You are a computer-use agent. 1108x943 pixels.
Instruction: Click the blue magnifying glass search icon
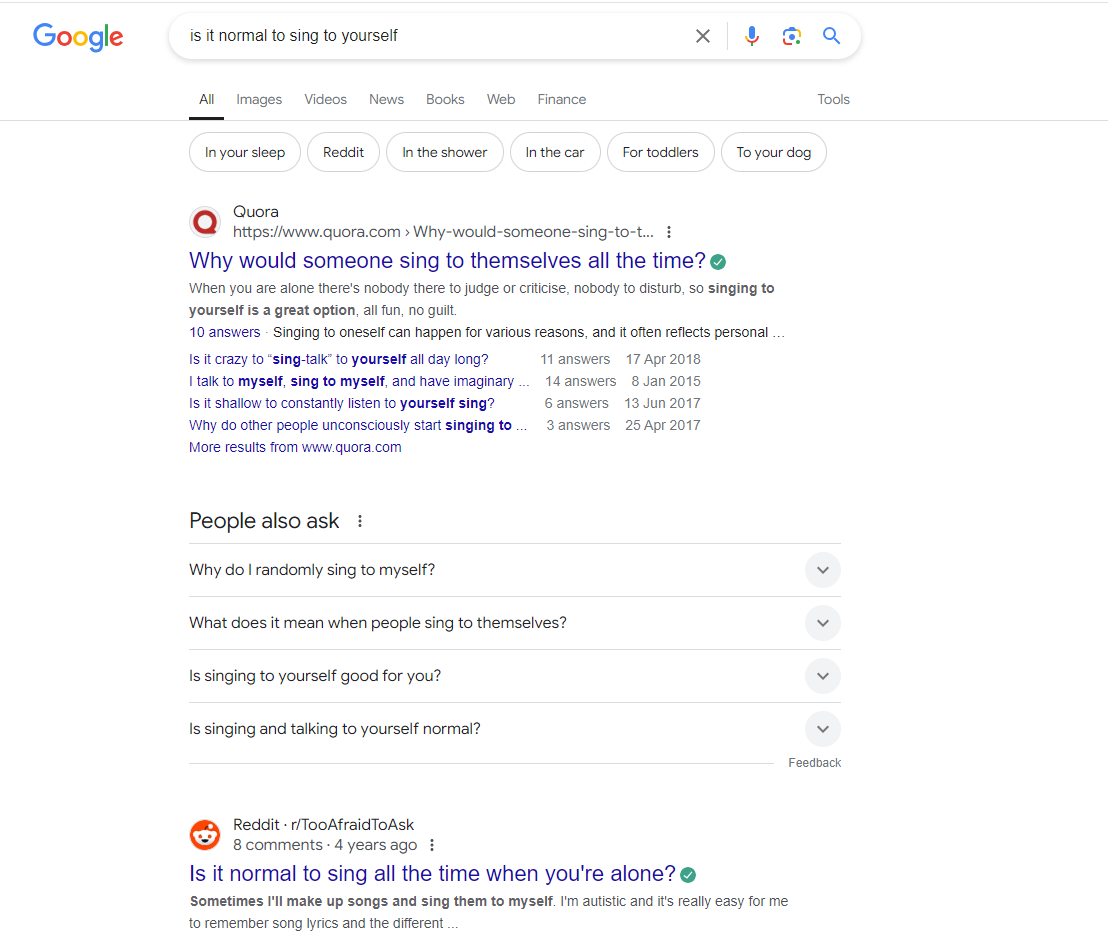[831, 36]
